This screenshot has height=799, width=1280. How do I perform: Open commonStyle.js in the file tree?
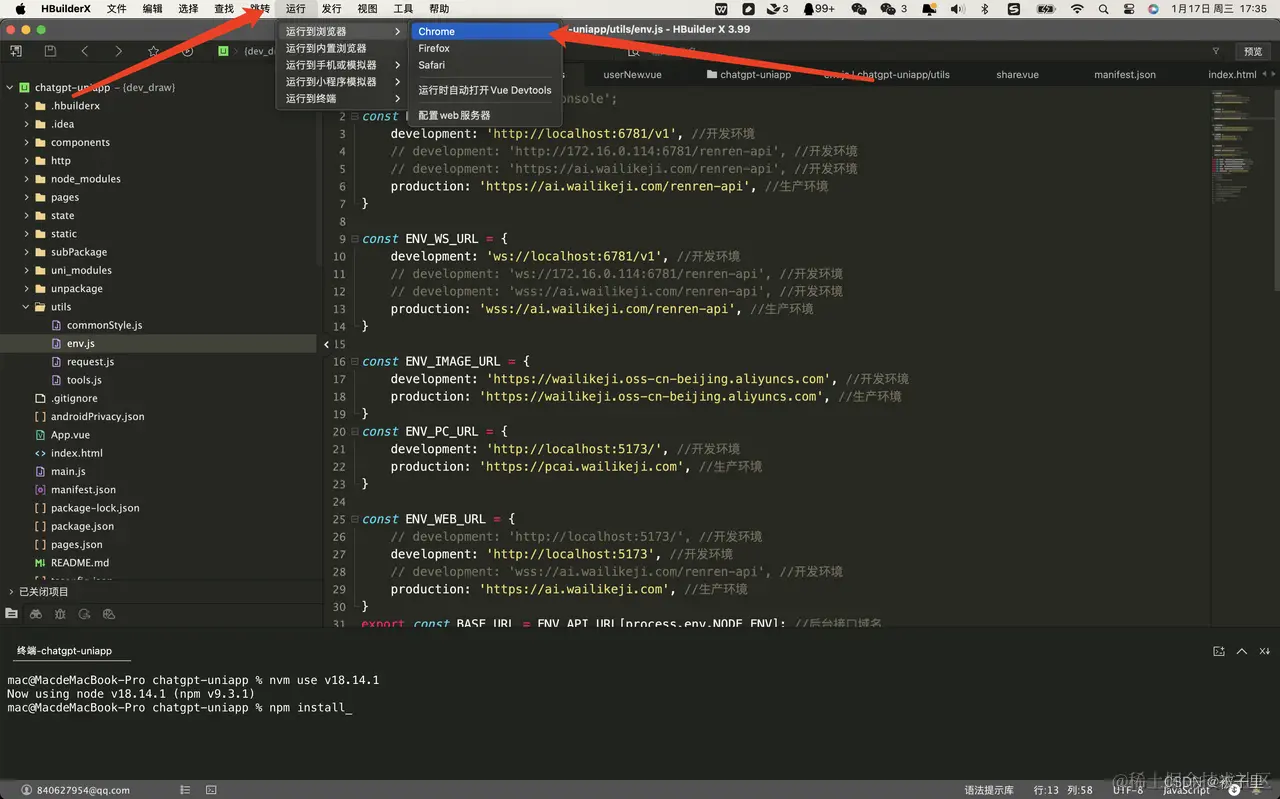[104, 325]
